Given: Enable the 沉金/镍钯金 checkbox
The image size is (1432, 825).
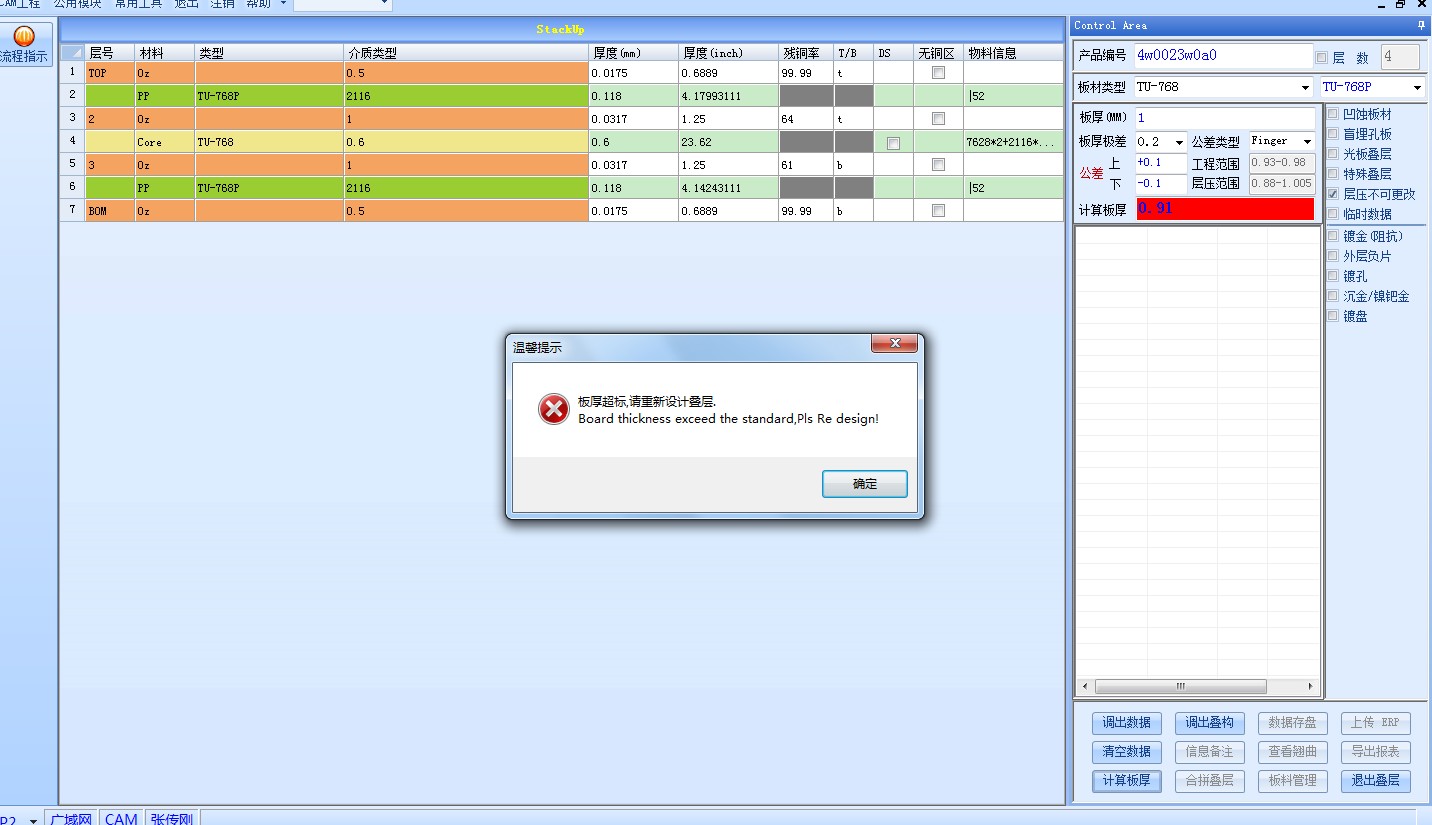Looking at the screenshot, I should pyautogui.click(x=1333, y=296).
